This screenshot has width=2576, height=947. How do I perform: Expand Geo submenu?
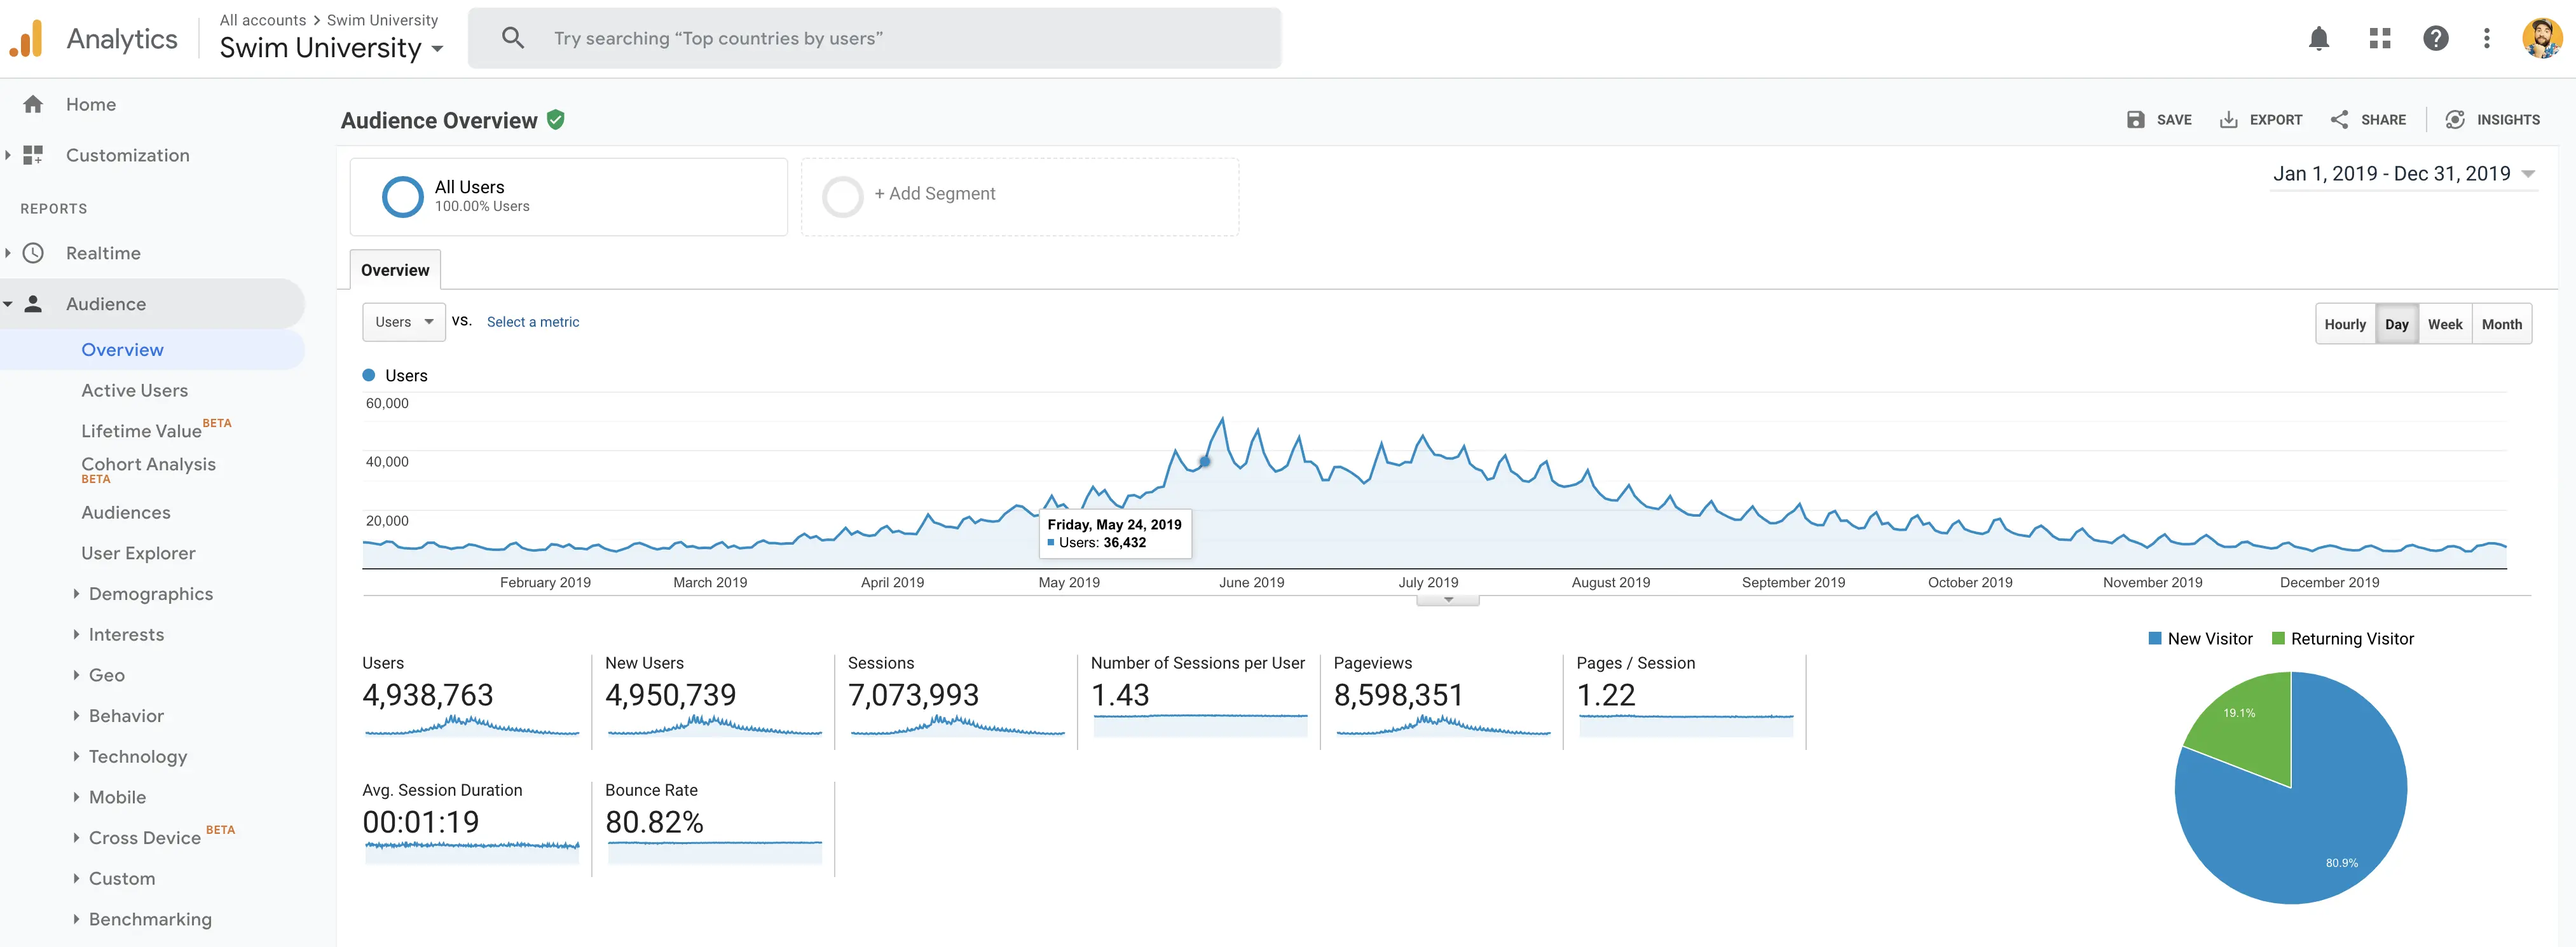(76, 675)
